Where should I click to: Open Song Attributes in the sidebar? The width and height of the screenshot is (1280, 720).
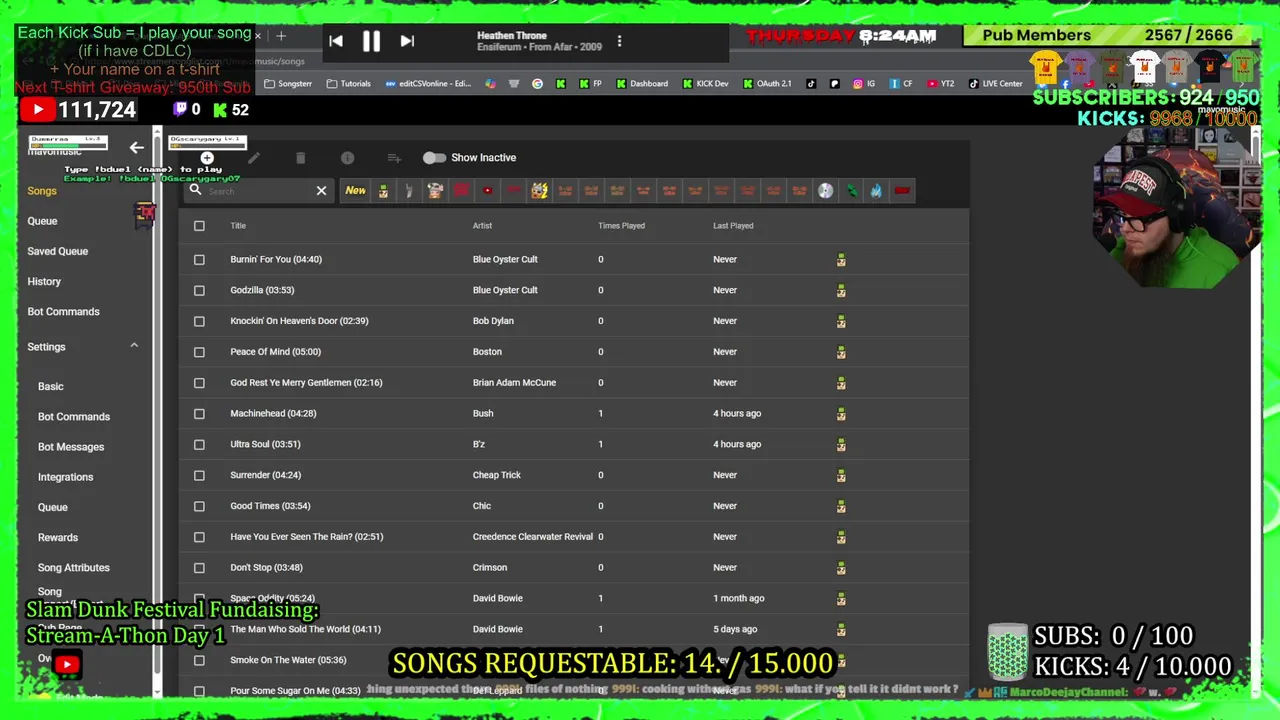click(74, 568)
